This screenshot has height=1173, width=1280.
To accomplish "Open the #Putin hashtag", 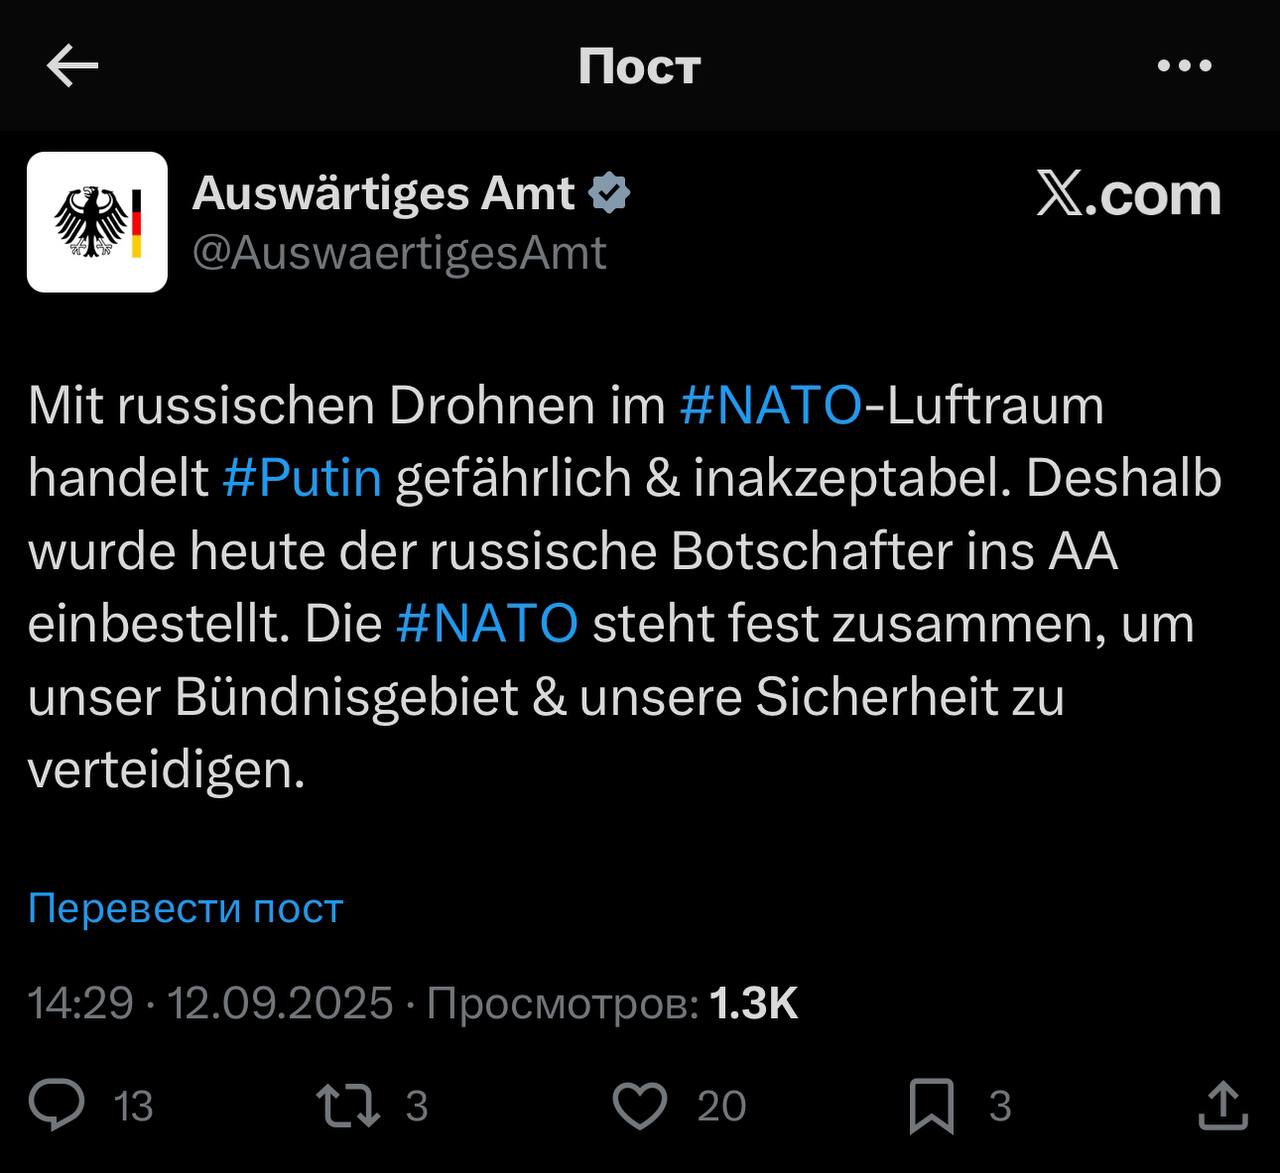I will point(302,478).
